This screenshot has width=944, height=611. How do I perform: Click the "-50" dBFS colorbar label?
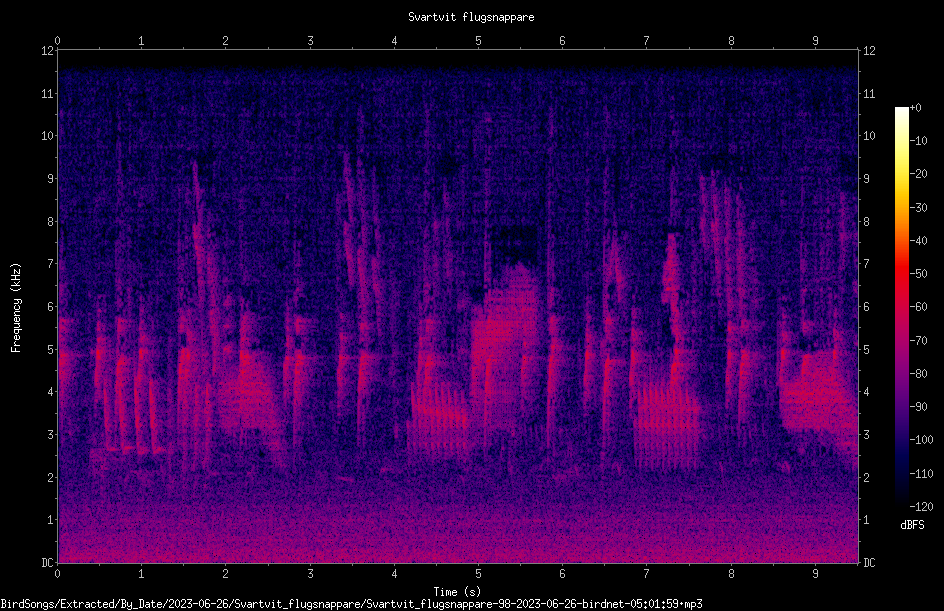(x=918, y=274)
